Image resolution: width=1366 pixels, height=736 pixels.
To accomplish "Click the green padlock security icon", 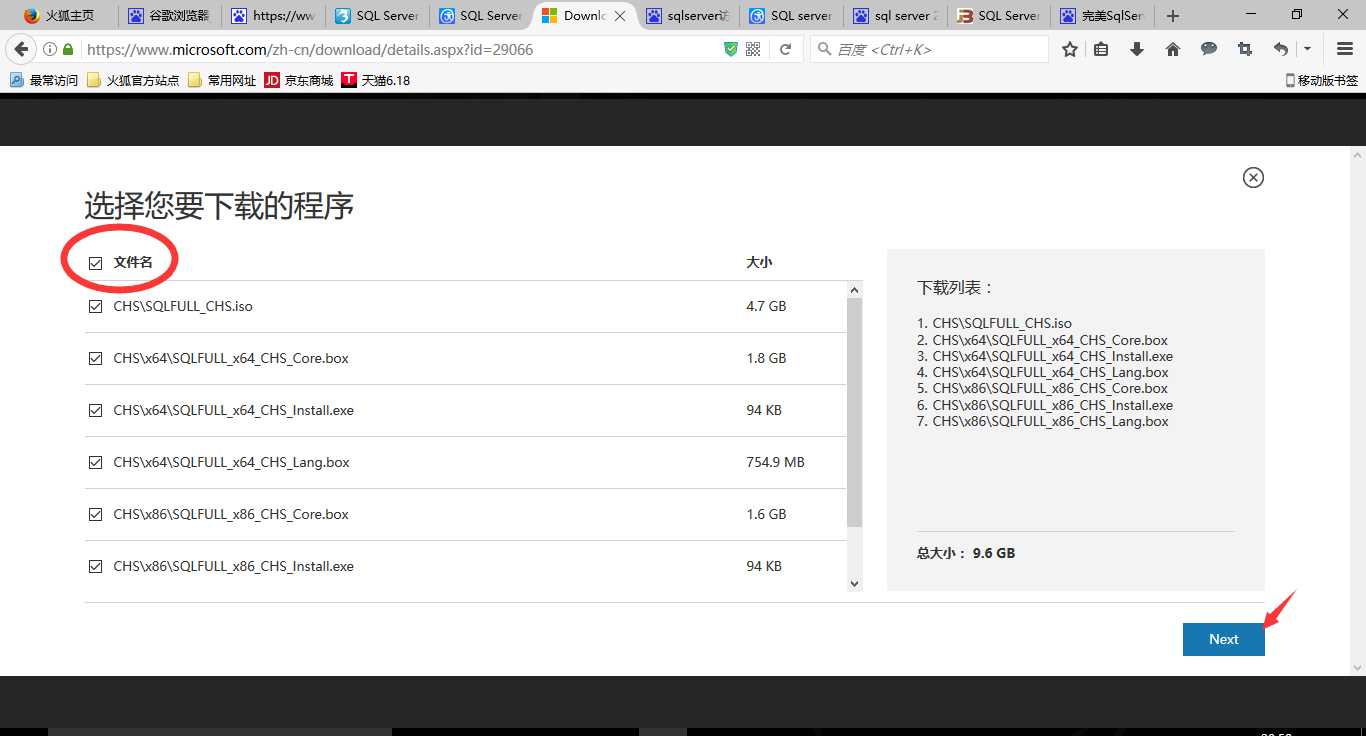I will pyautogui.click(x=68, y=49).
